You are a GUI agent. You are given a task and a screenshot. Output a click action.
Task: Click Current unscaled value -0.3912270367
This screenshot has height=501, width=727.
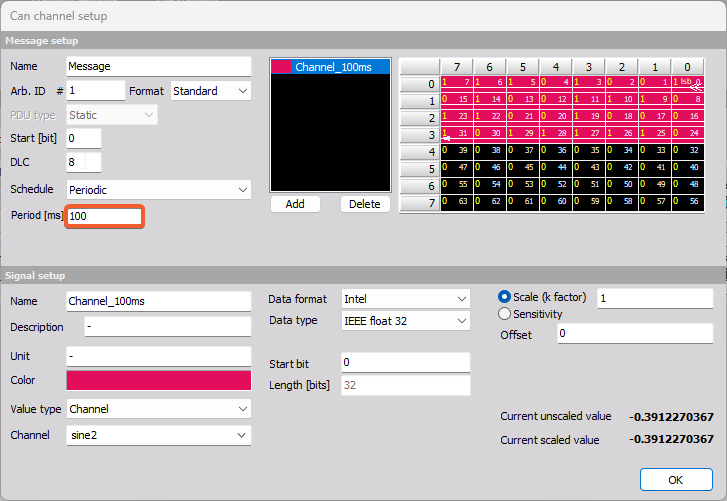671,417
